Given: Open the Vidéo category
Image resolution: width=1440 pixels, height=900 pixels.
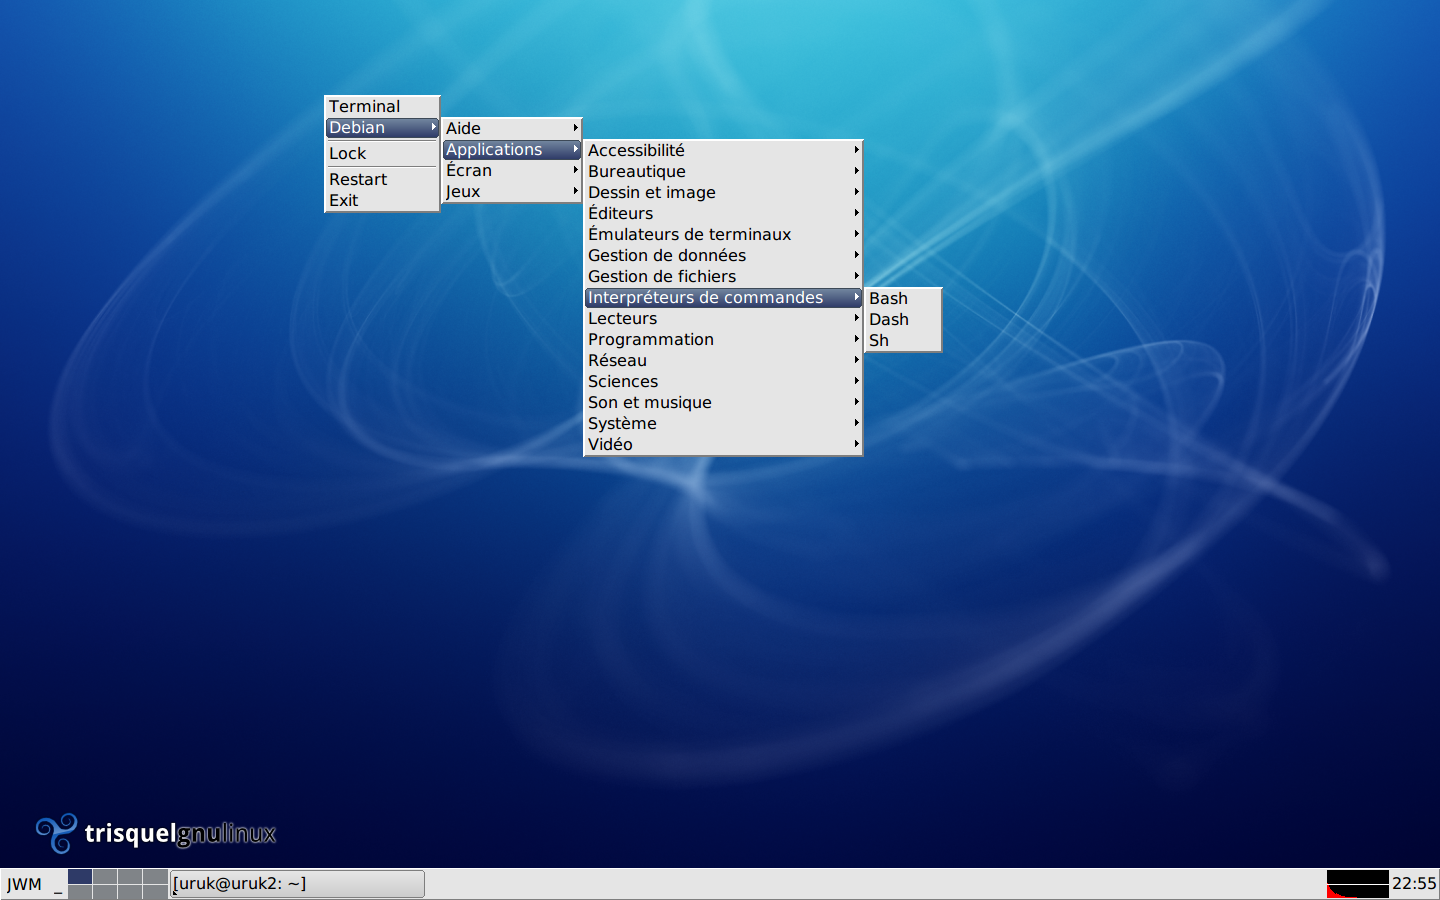Looking at the screenshot, I should [x=723, y=444].
